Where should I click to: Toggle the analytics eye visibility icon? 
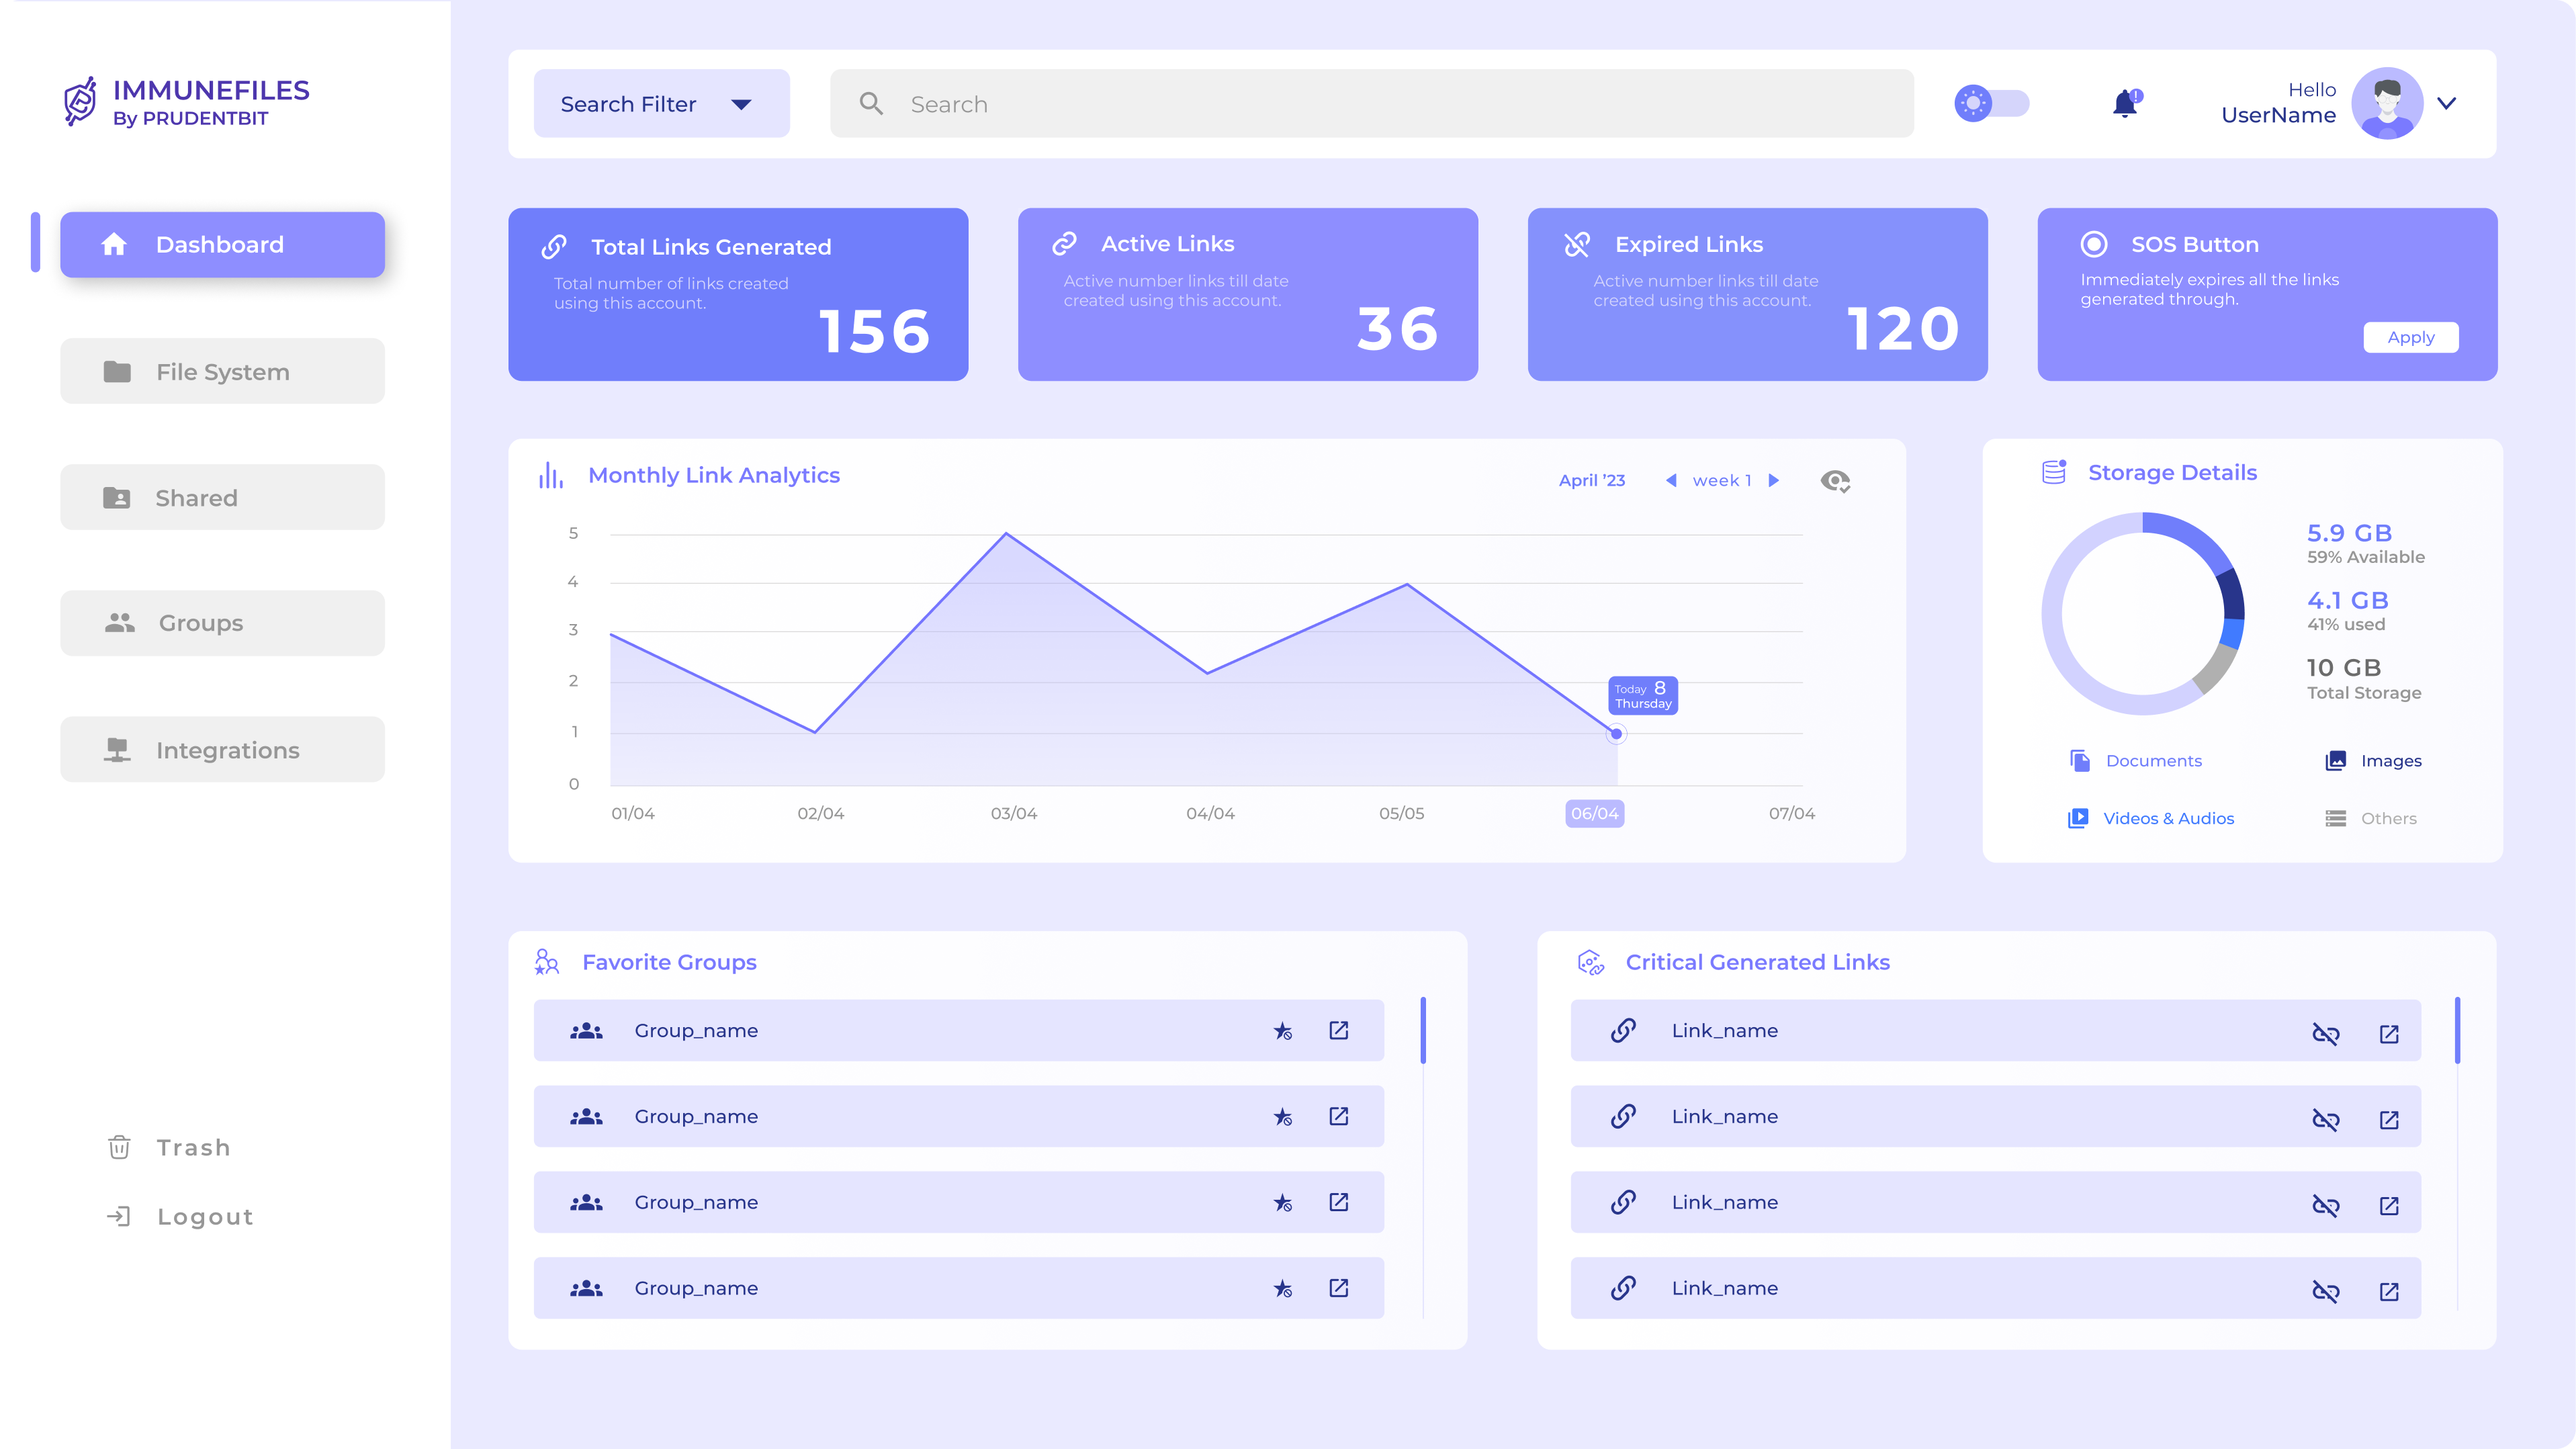coord(1834,481)
